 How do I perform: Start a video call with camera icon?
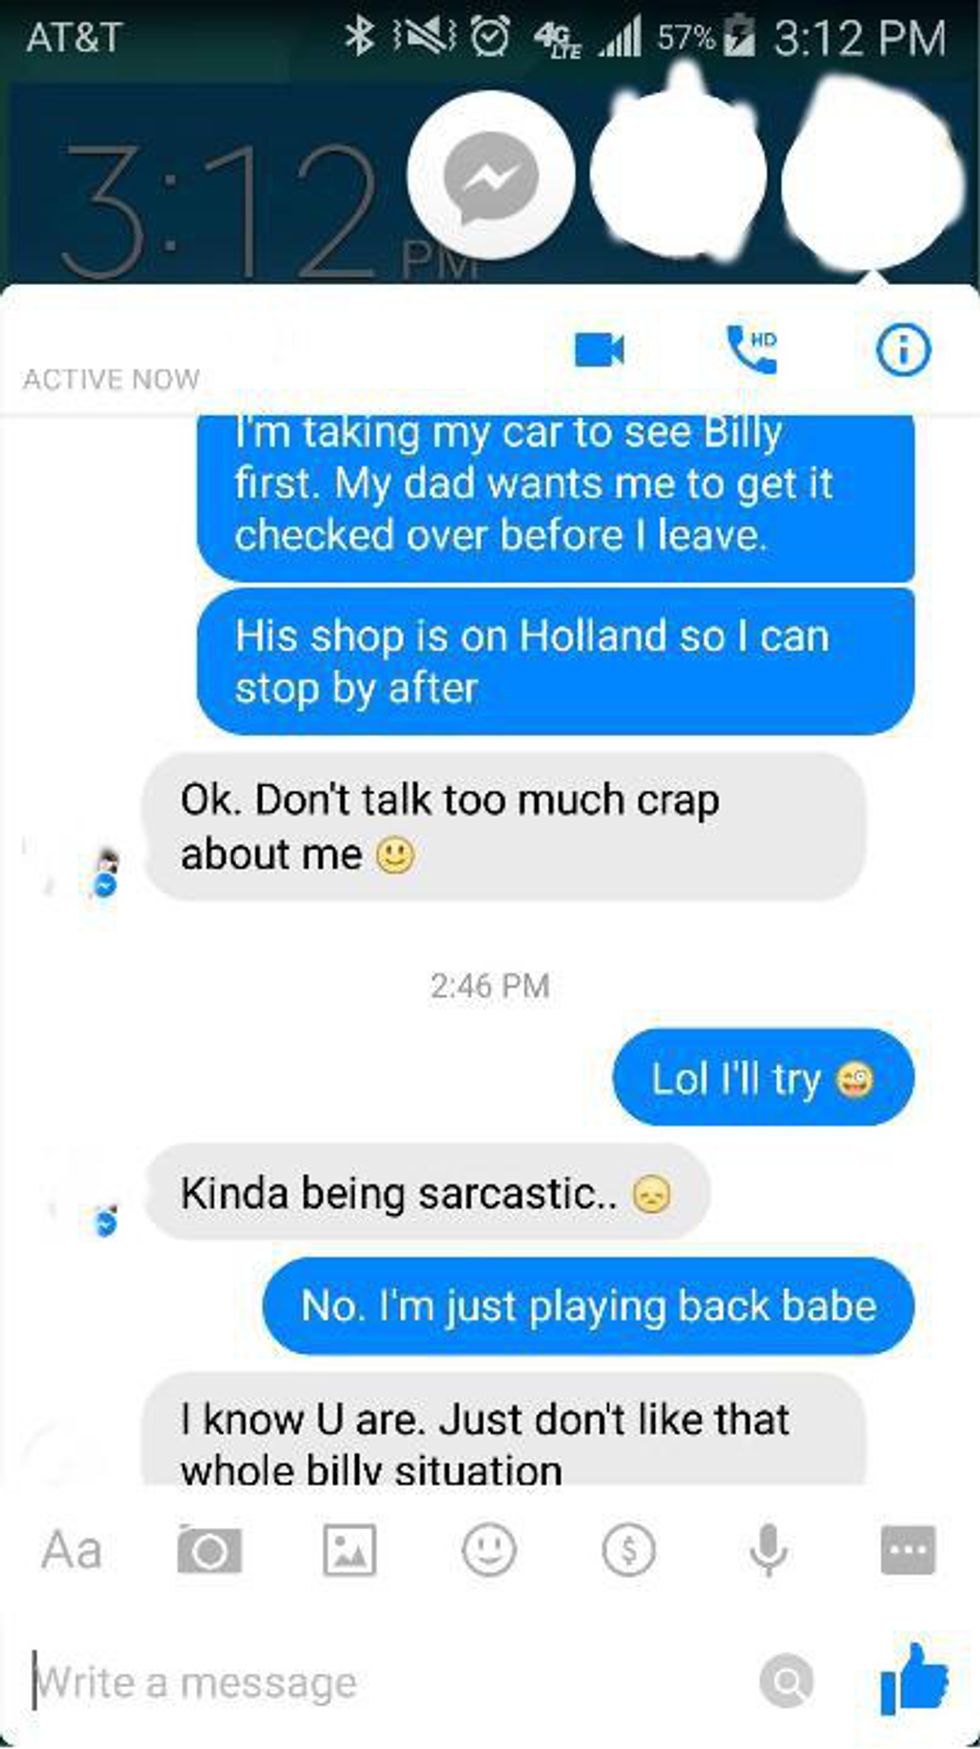599,350
